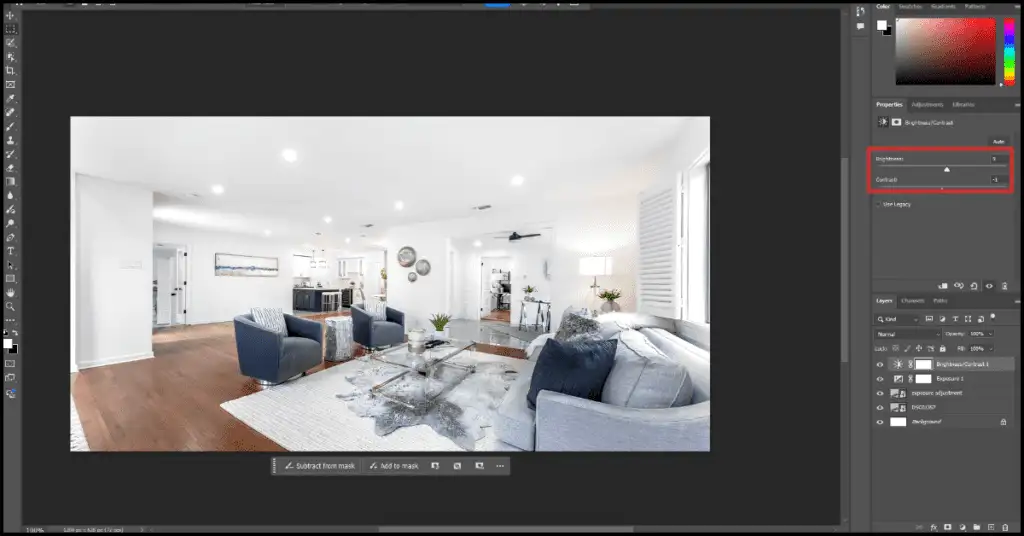Viewport: 1024px width, 536px height.
Task: Switch to the Gradients tab
Action: [x=942, y=6]
